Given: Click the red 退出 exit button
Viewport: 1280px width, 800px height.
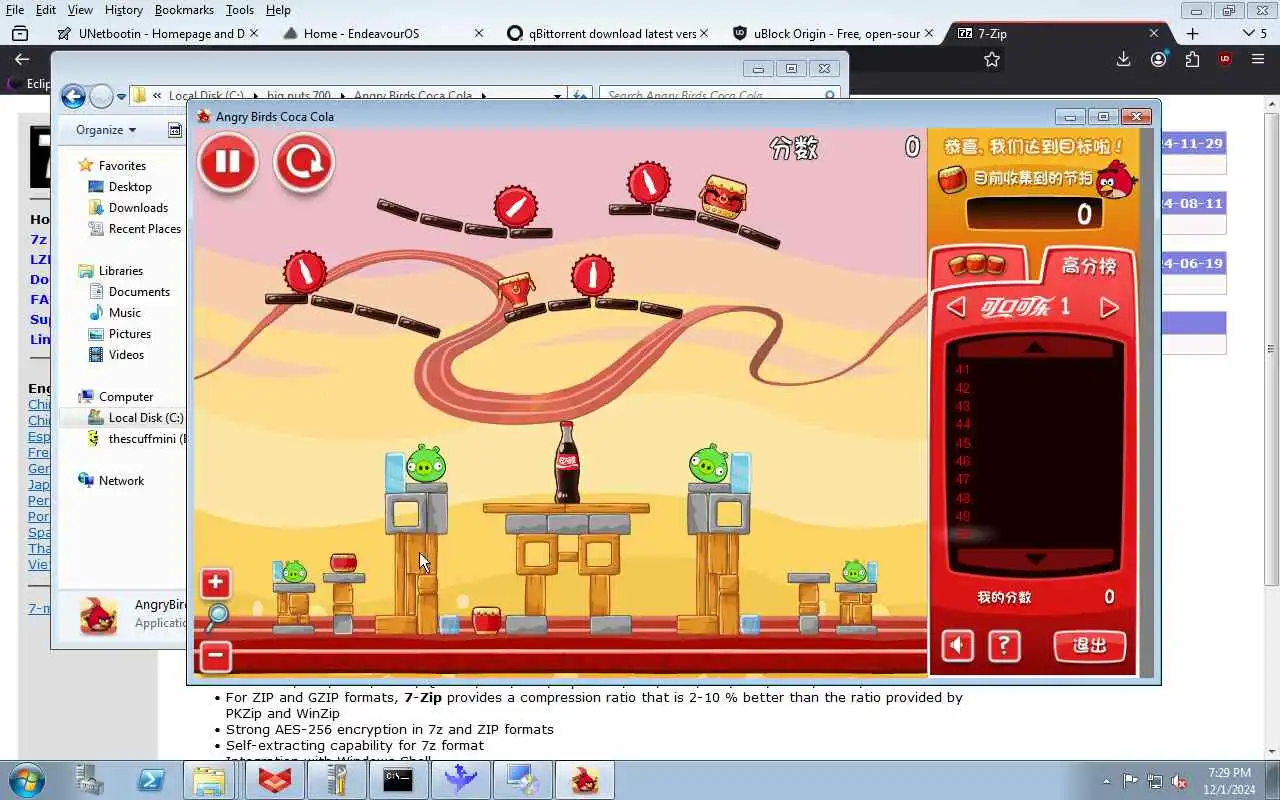Looking at the screenshot, I should 1089,646.
